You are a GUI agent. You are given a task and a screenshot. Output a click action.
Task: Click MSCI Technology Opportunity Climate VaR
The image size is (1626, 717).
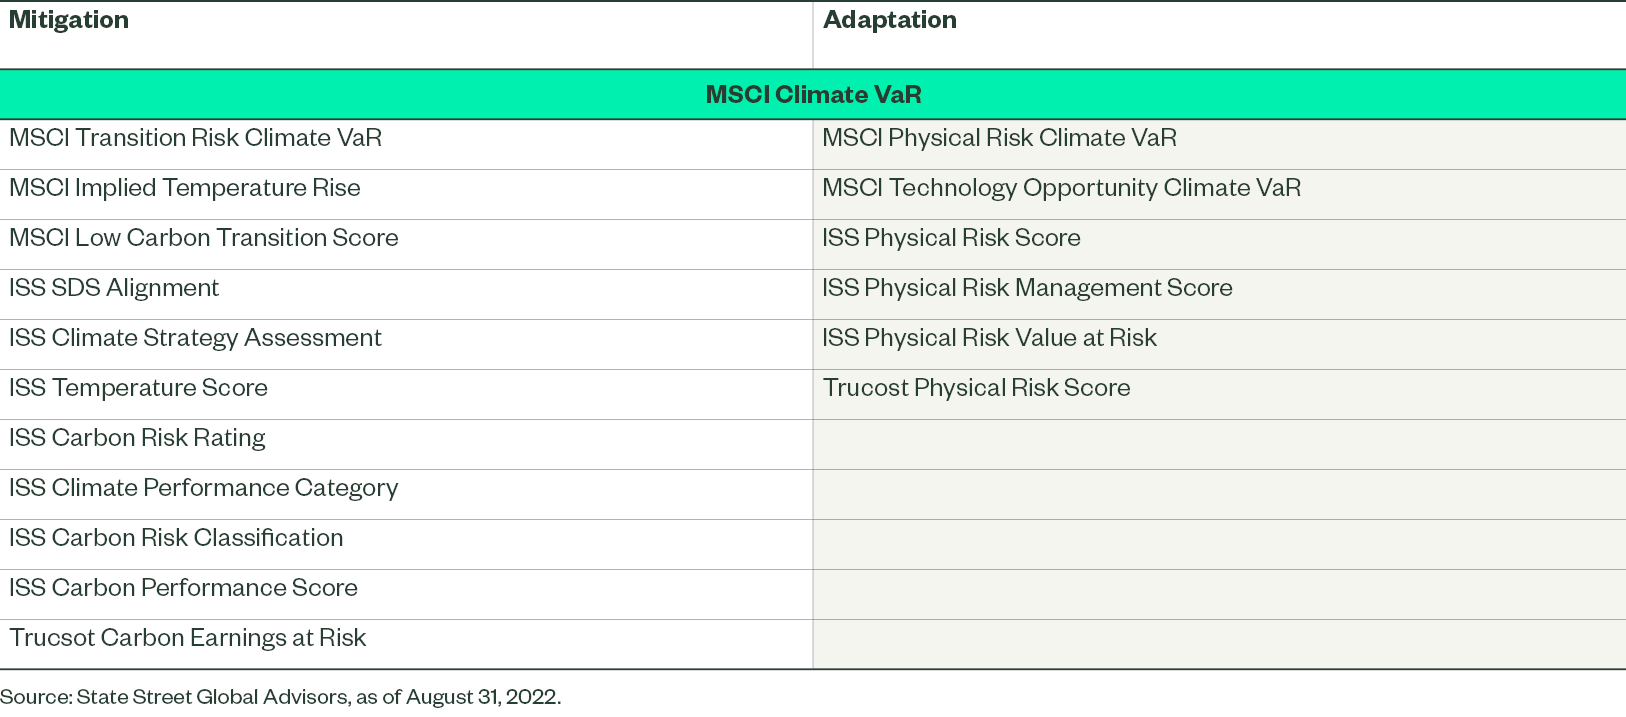(x=1061, y=188)
